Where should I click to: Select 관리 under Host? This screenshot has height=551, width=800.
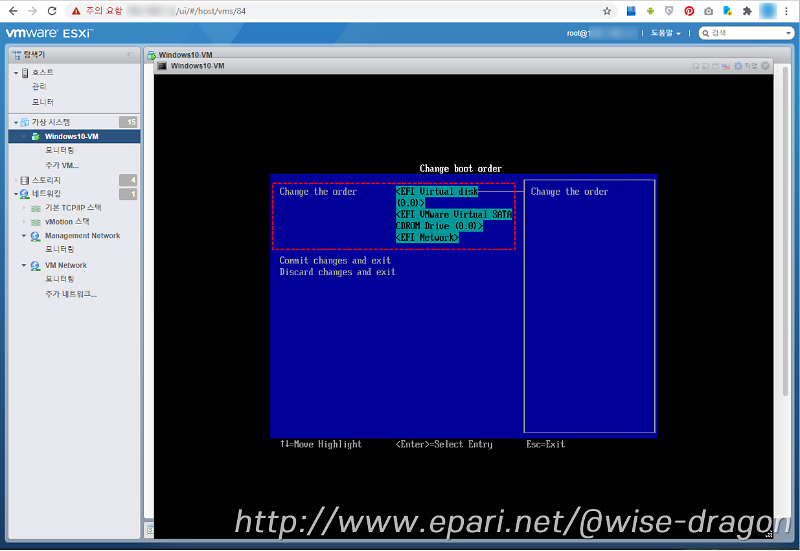click(39, 87)
